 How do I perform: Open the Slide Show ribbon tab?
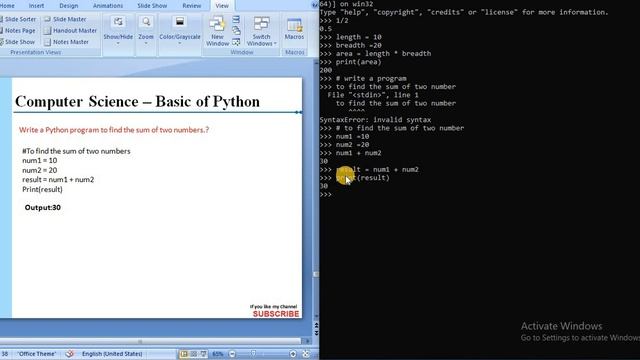click(152, 6)
